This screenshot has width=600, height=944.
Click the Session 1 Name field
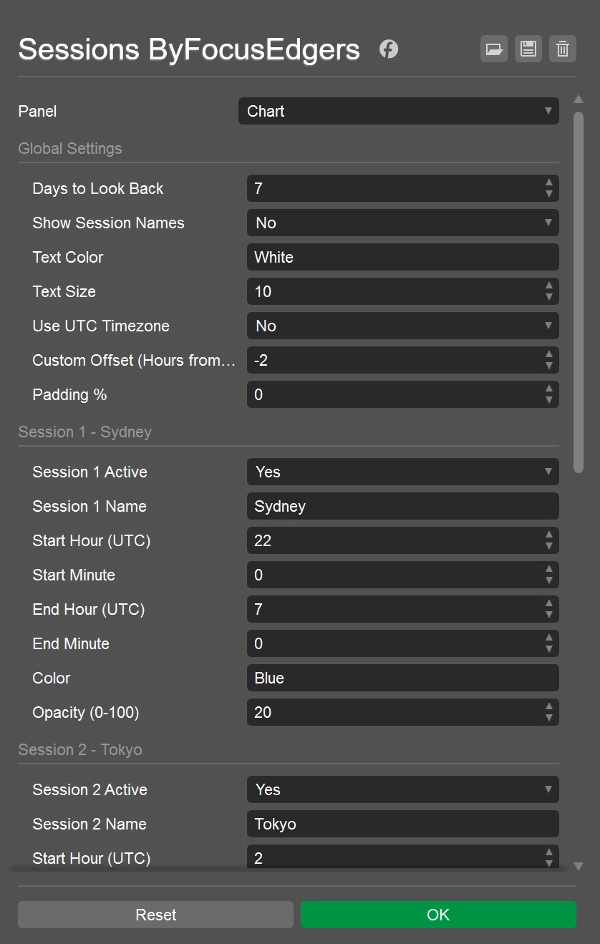(x=402, y=506)
